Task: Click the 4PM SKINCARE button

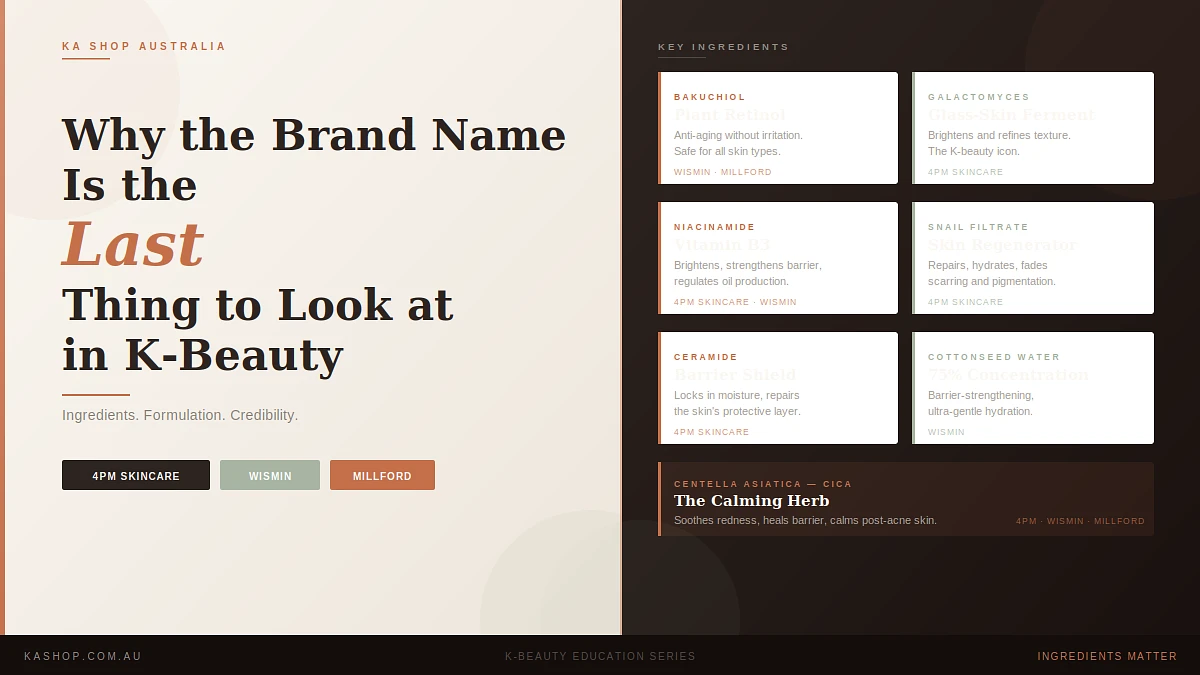Action: click(136, 476)
